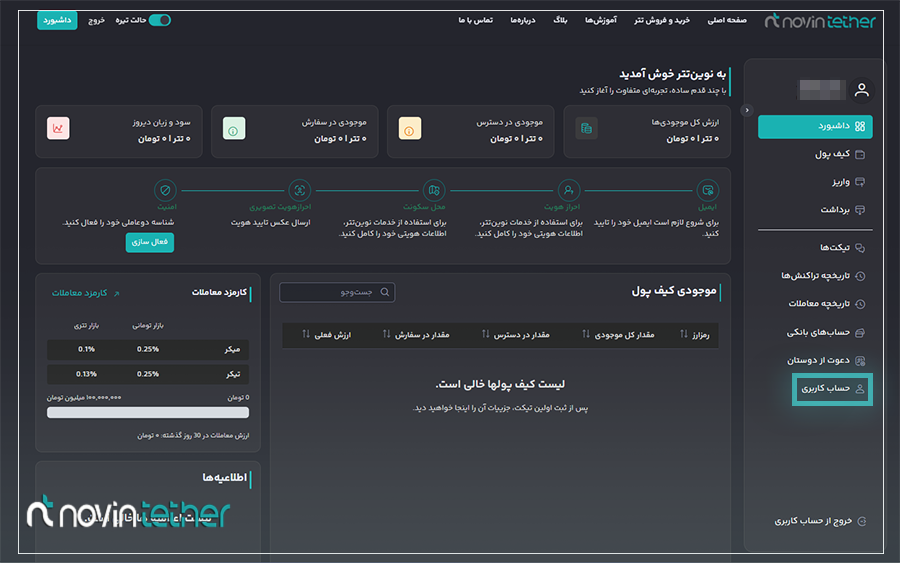Open بلاگ in top navigation
This screenshot has height=563, width=900.
pos(560,20)
